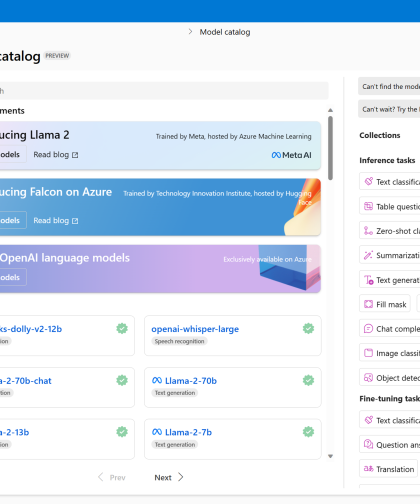Click the Text classification inference task icon

point(368,181)
